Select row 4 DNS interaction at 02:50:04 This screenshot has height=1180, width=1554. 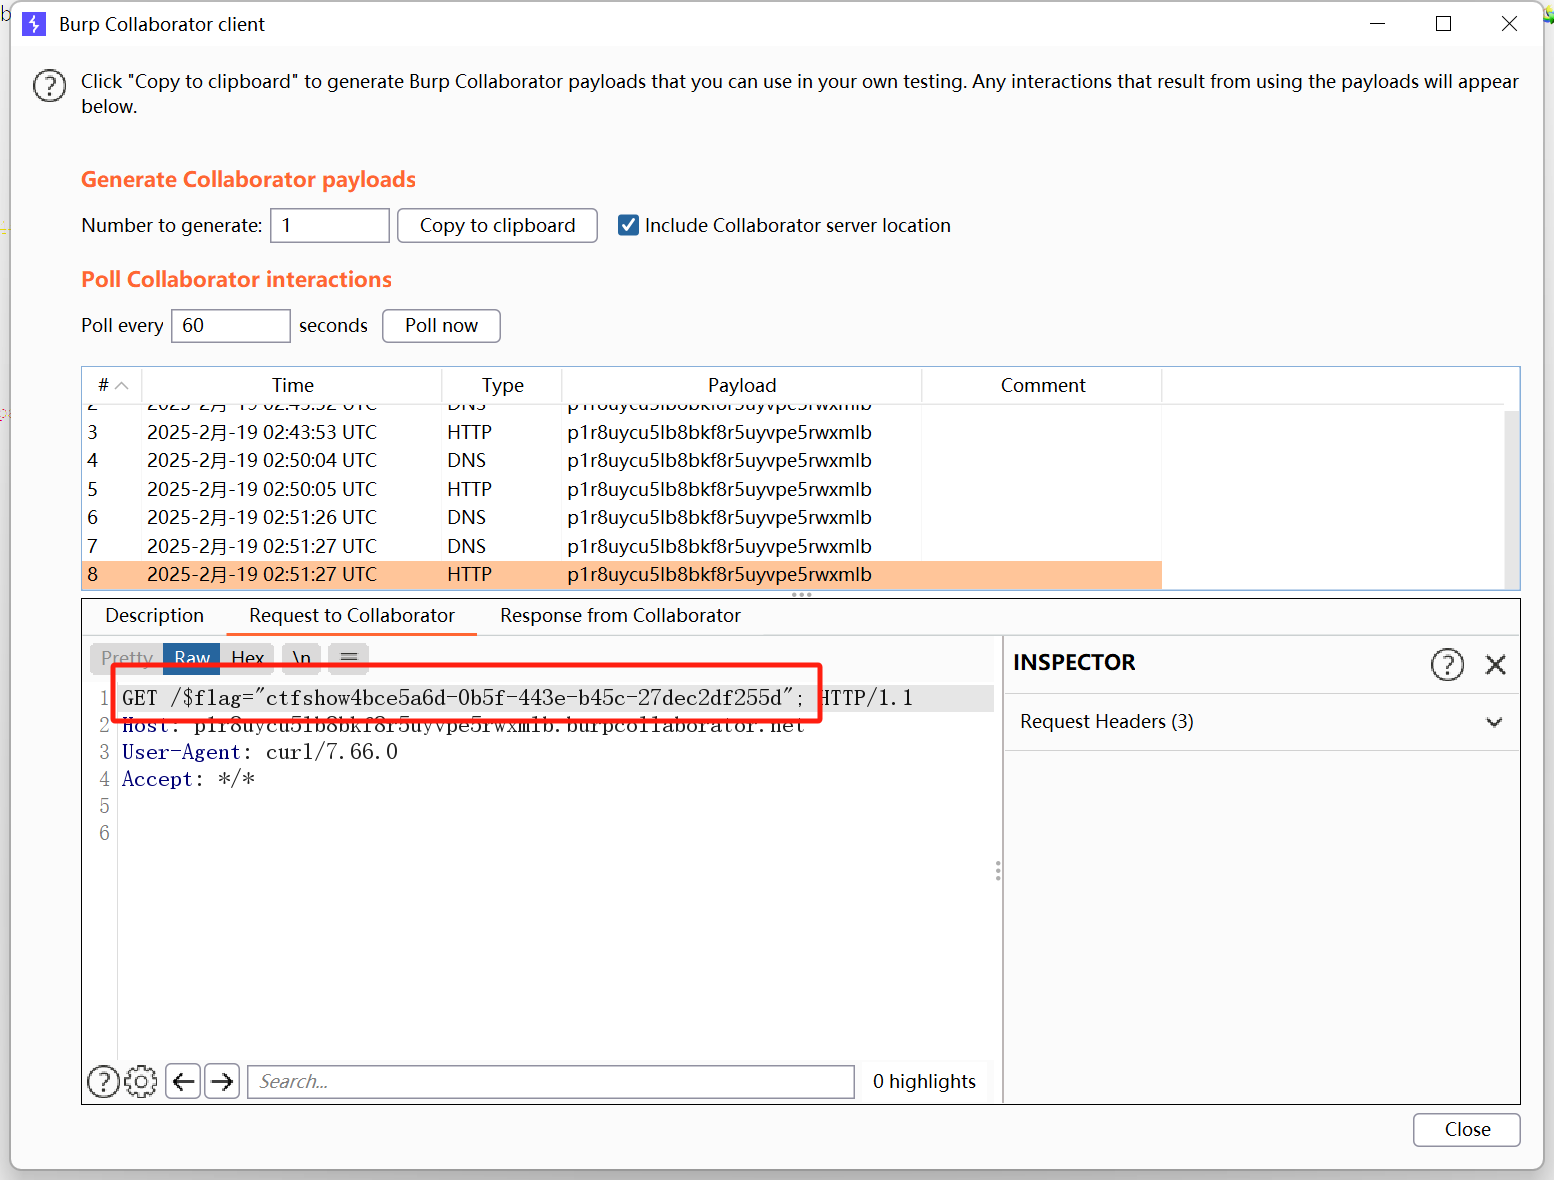click(622, 461)
